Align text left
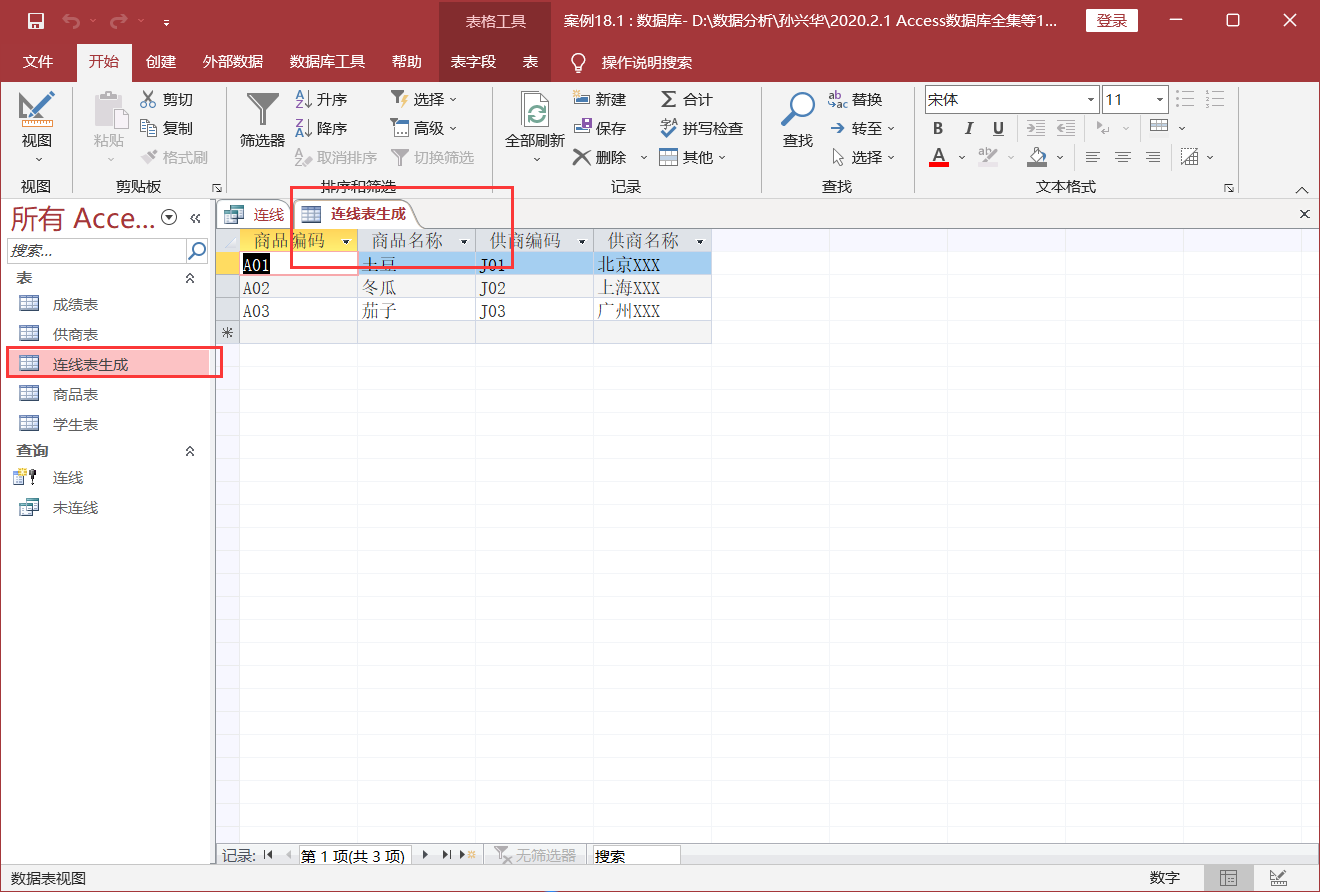The width and height of the screenshot is (1320, 892). 1093,157
